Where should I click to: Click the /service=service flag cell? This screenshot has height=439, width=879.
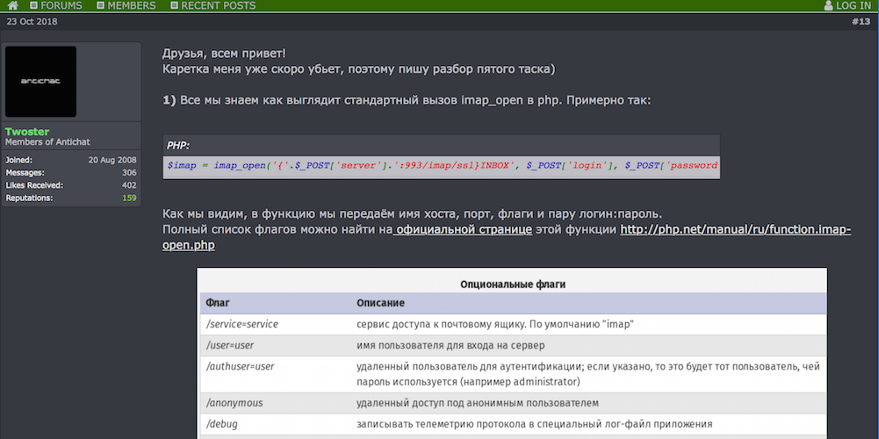click(242, 324)
